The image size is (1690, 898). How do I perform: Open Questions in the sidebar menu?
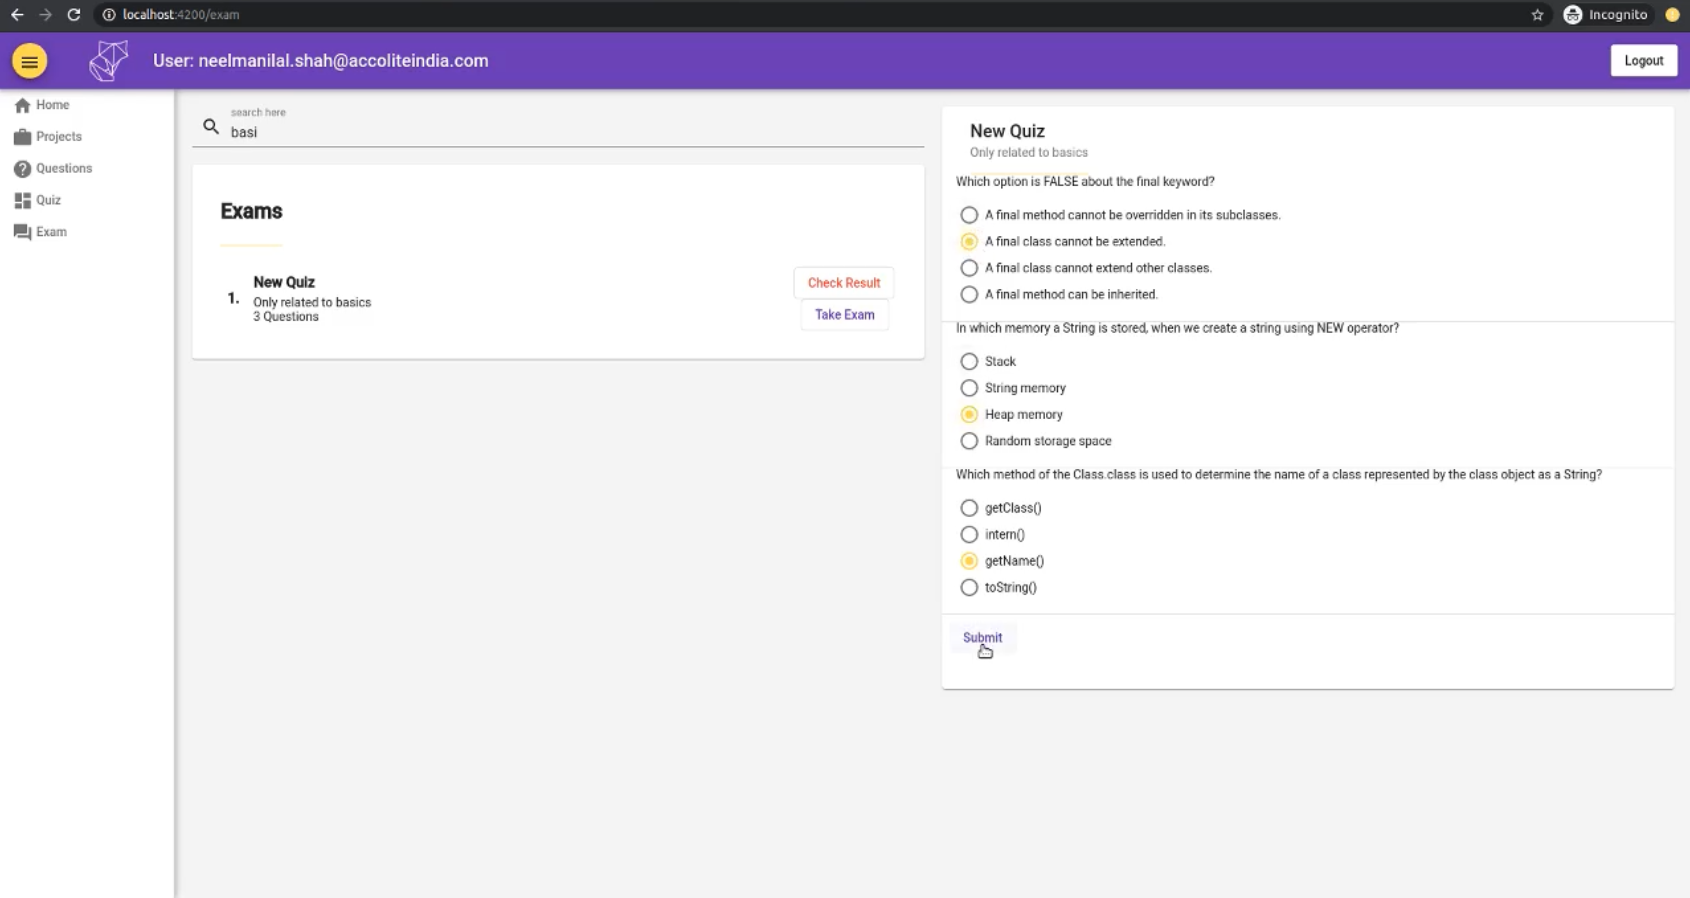tap(64, 169)
